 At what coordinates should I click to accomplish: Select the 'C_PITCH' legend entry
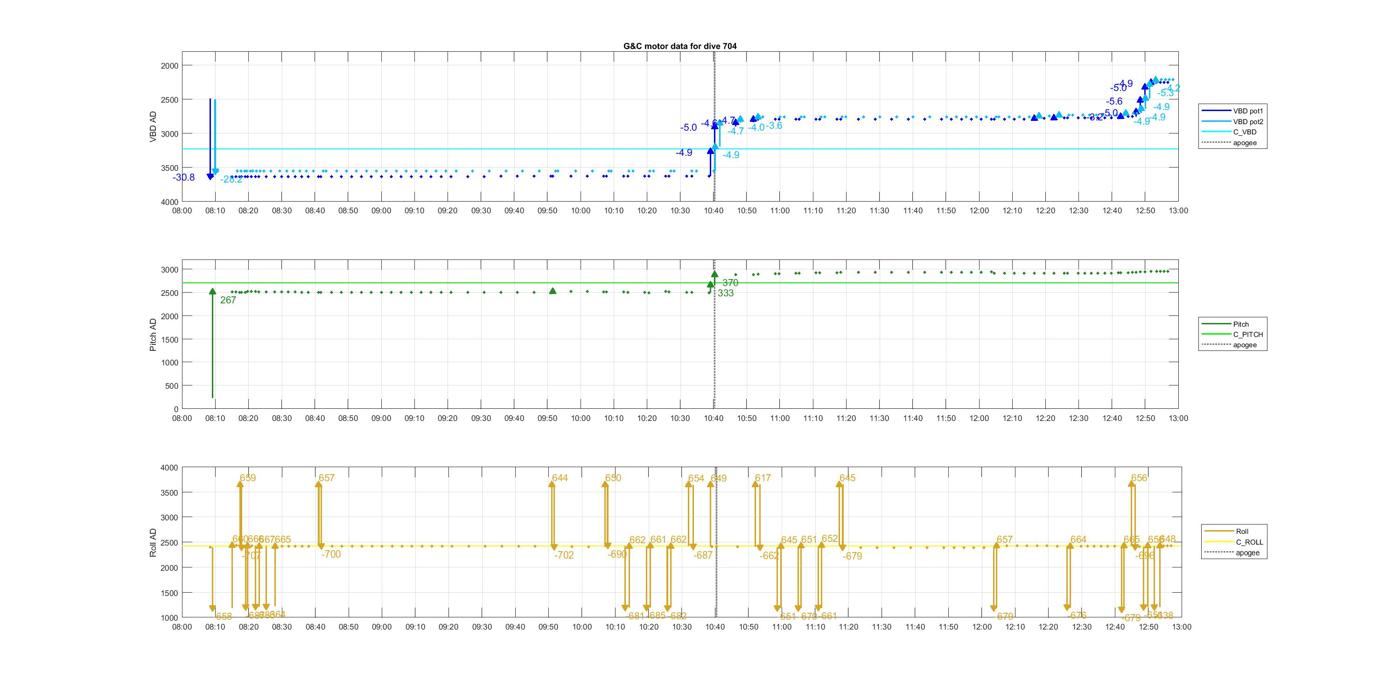pyautogui.click(x=1232, y=334)
